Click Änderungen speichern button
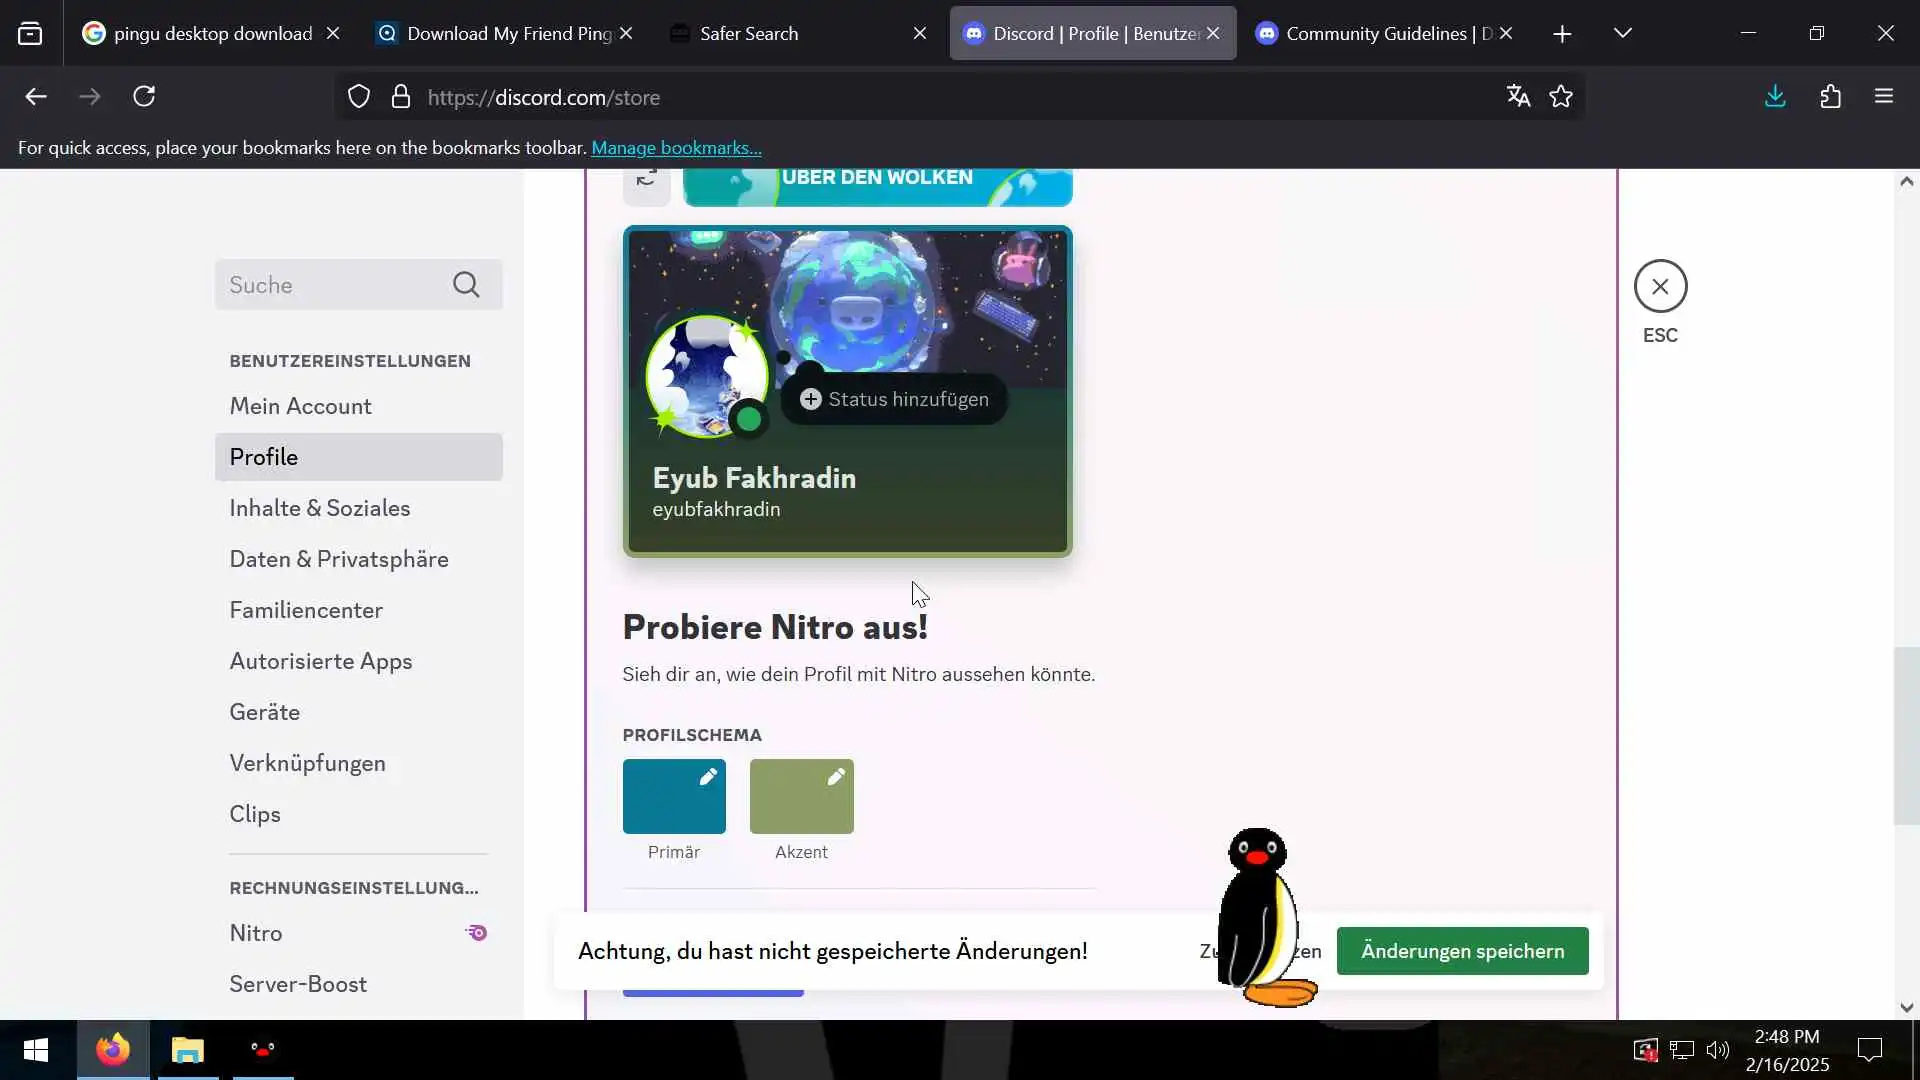Image resolution: width=1920 pixels, height=1080 pixels. click(x=1462, y=951)
